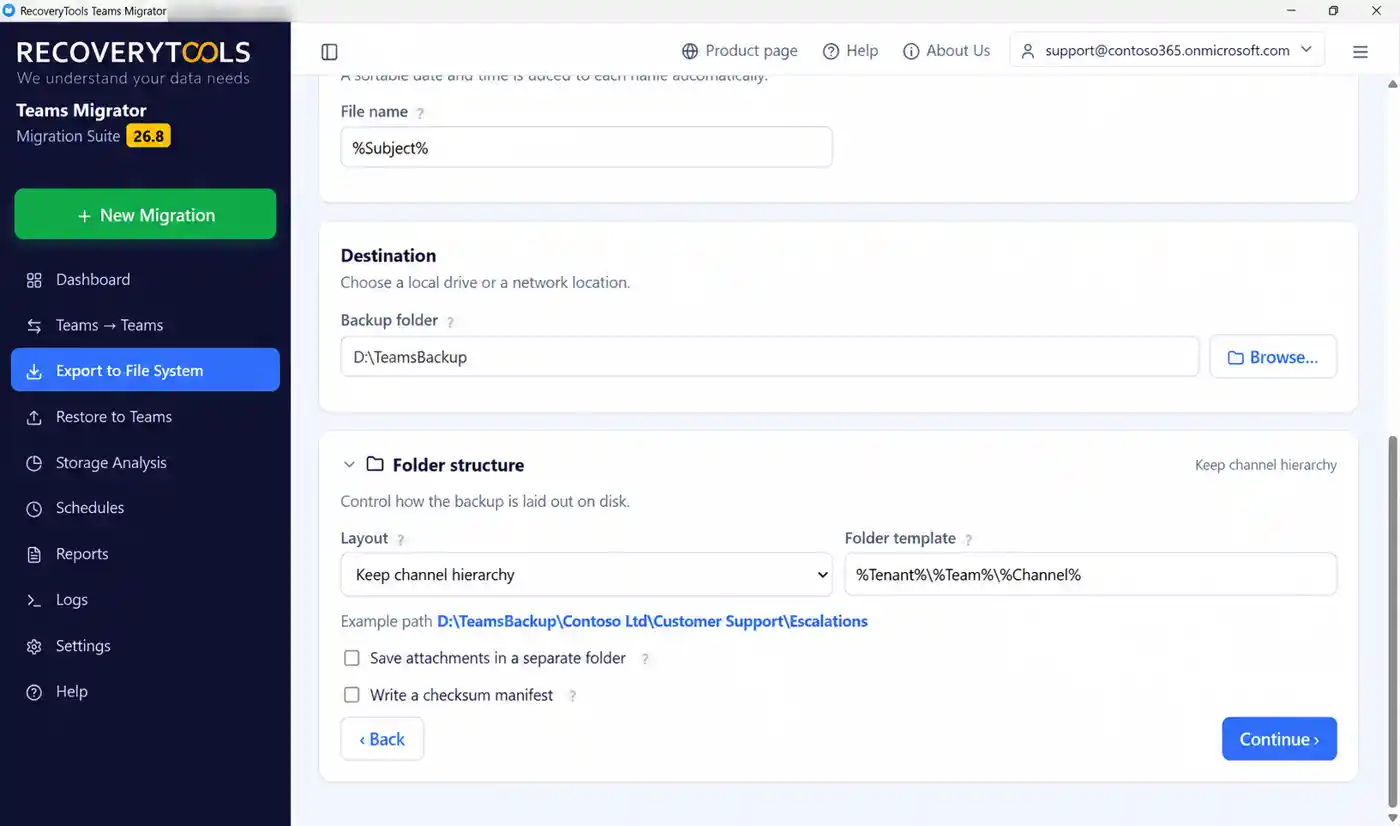
Task: Open Settings in sidebar
Action: [x=145, y=646]
